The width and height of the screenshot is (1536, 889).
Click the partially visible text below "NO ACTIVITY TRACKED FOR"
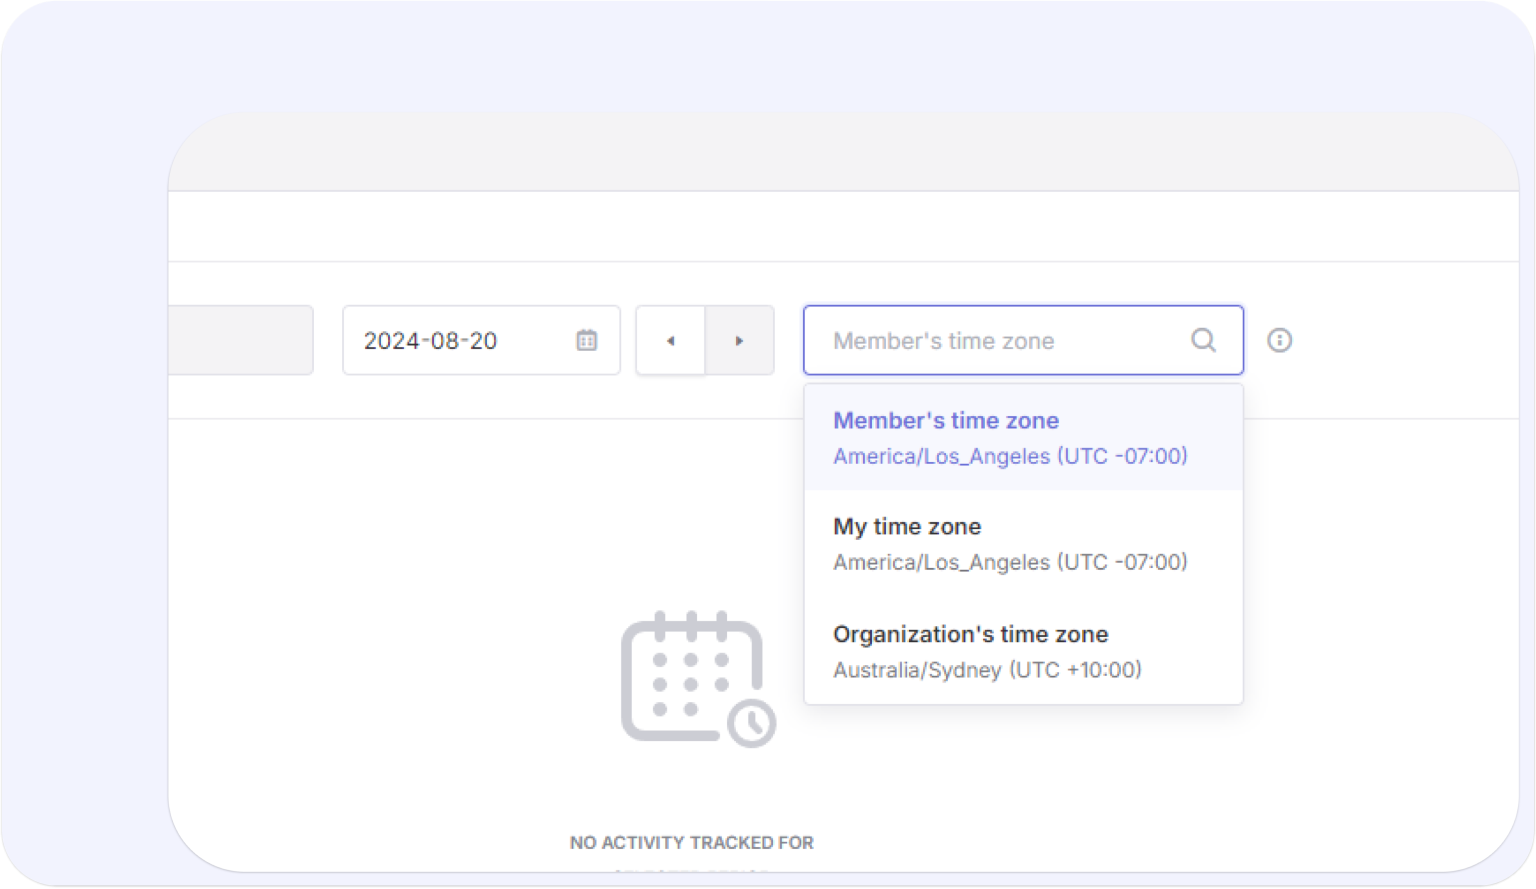coord(691,868)
